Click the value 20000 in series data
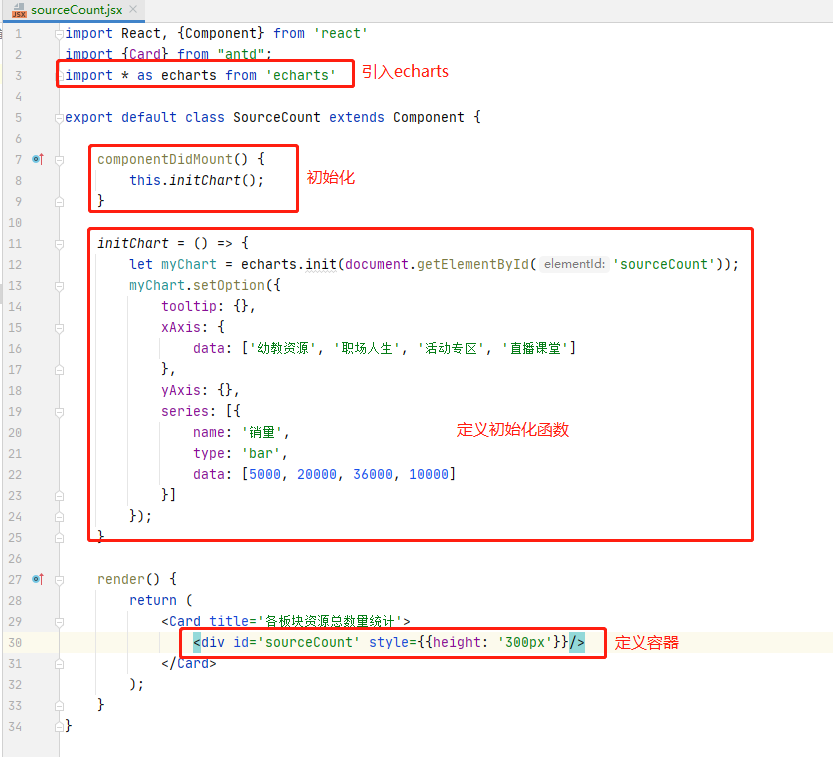The height and width of the screenshot is (757, 833). point(317,474)
